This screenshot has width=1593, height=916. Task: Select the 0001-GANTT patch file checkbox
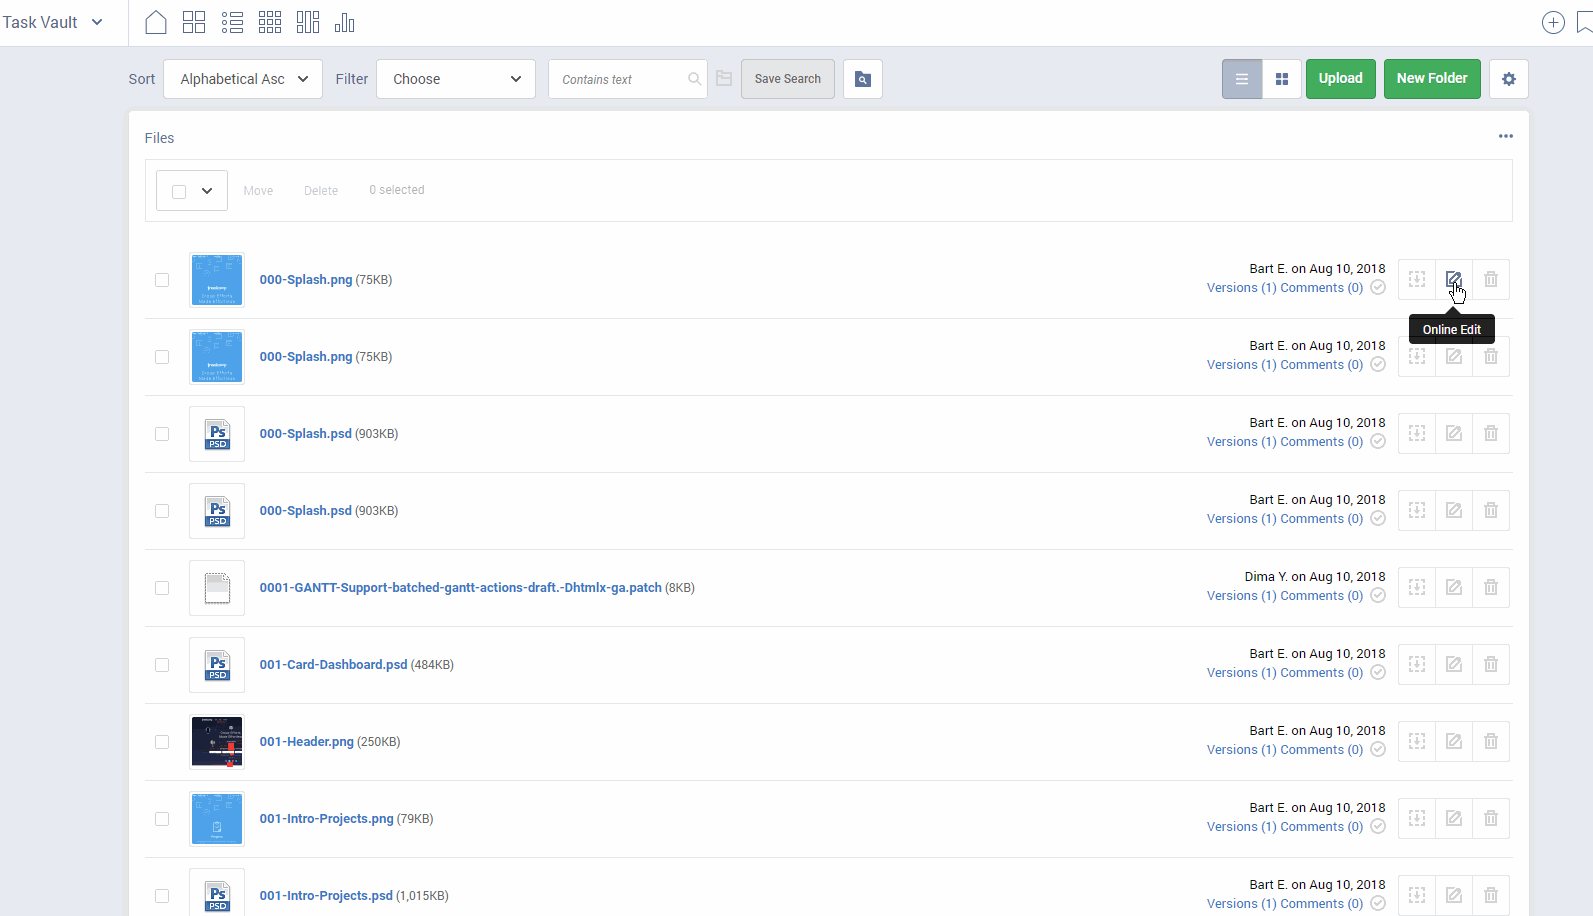click(x=162, y=588)
